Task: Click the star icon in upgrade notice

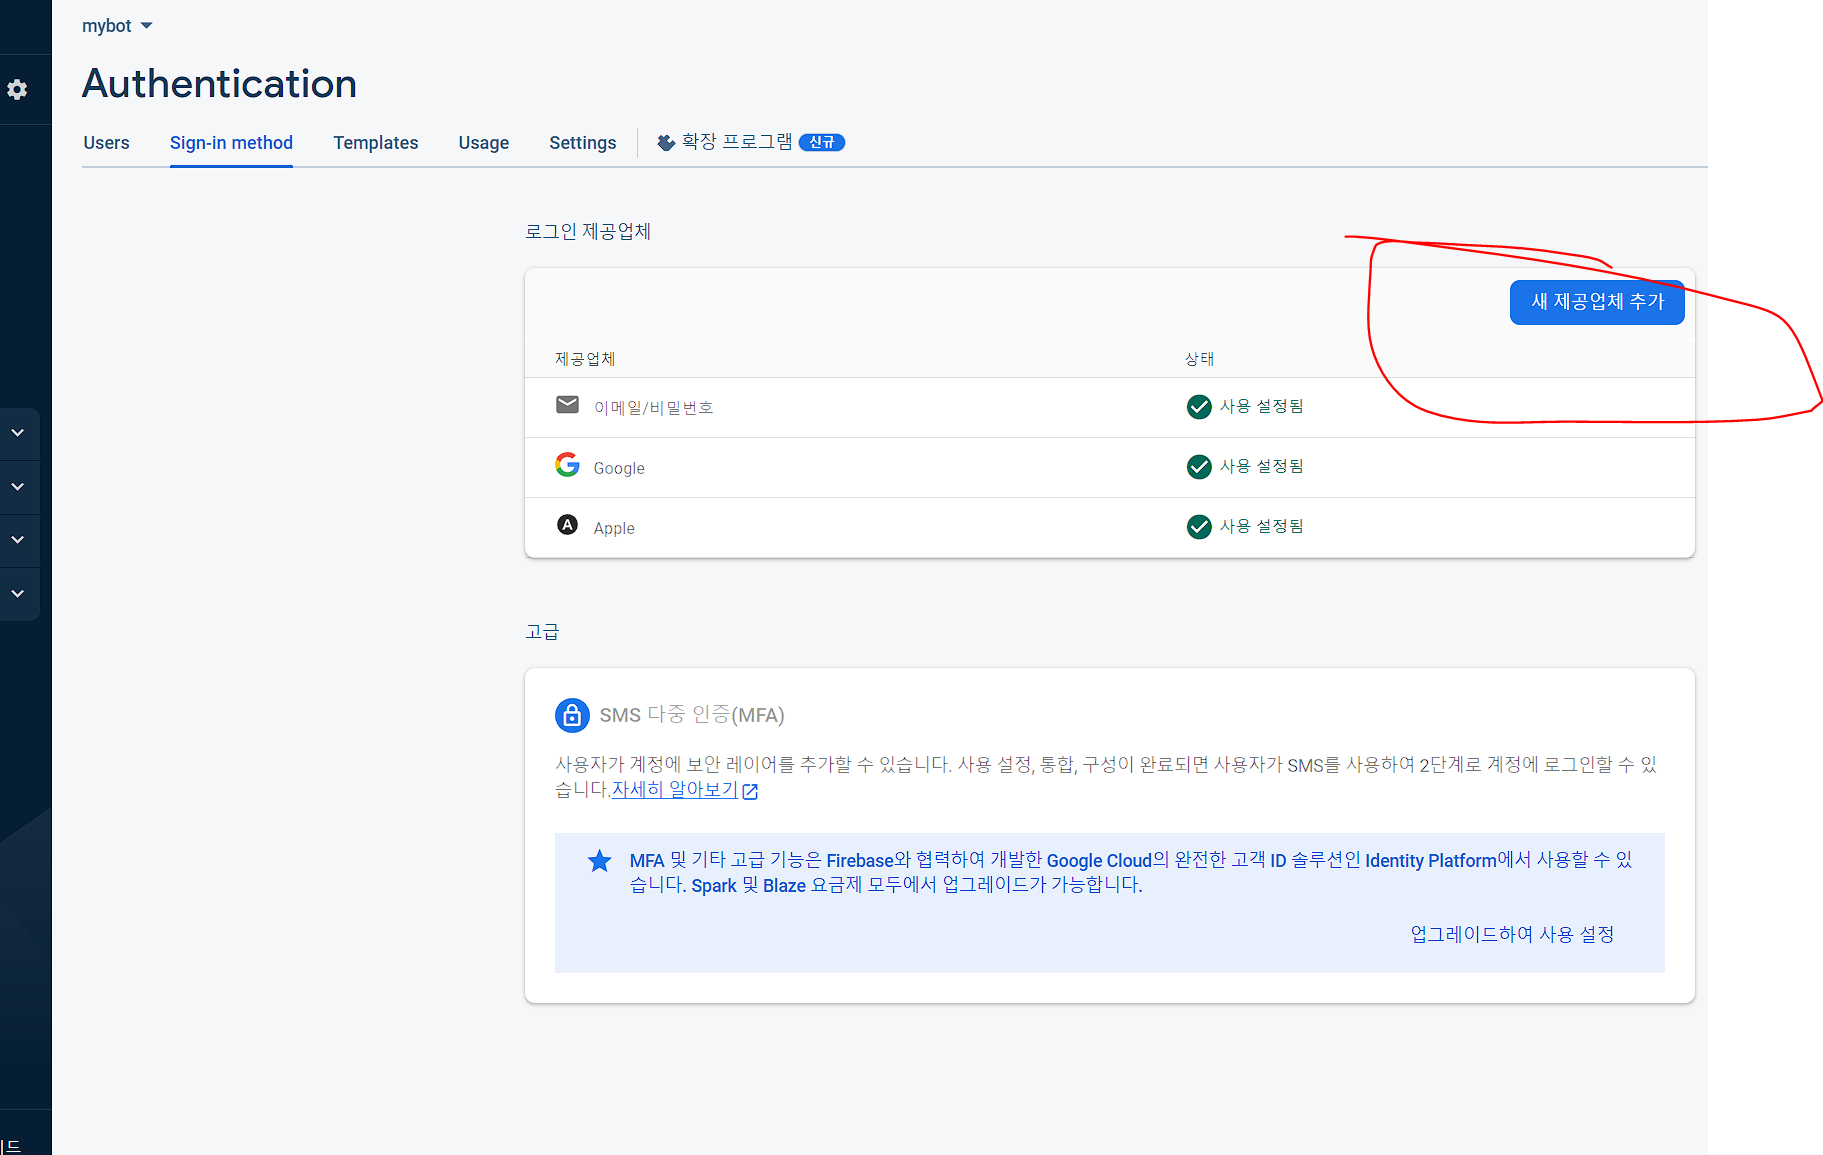Action: [599, 861]
